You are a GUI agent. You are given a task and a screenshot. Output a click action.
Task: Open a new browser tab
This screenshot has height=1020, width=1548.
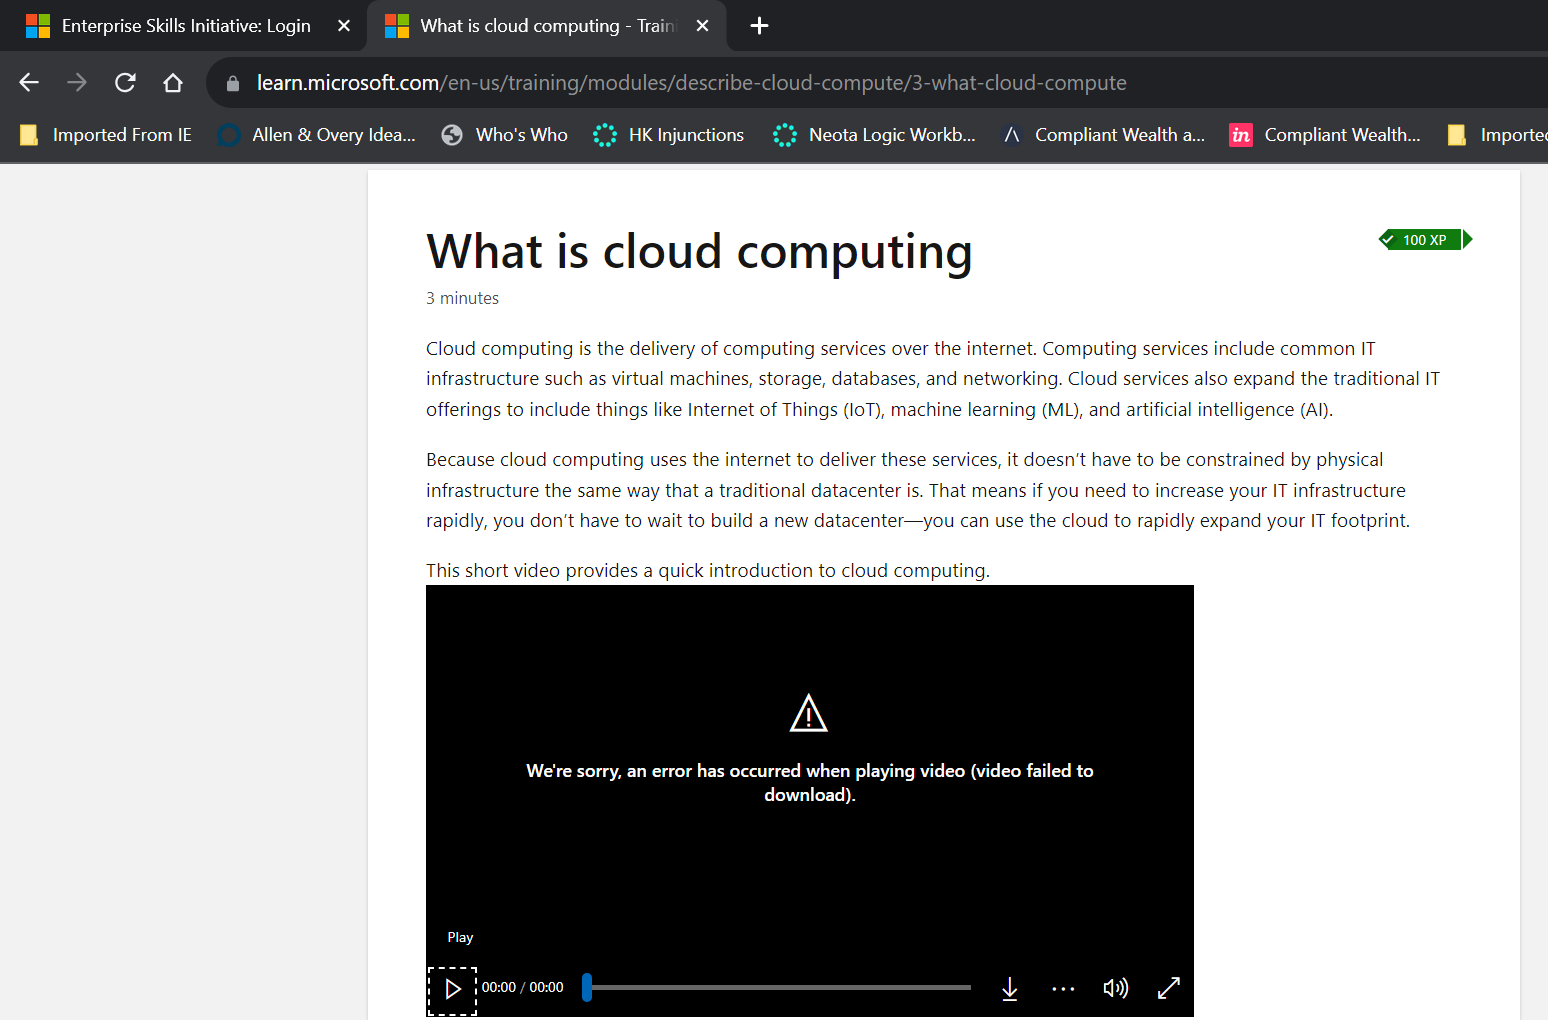759,26
